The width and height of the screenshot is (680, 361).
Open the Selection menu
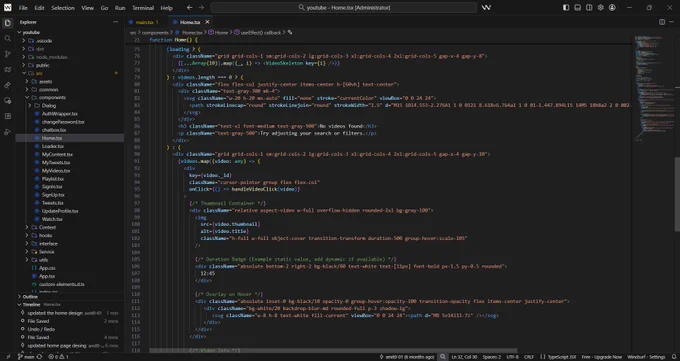[x=63, y=8]
